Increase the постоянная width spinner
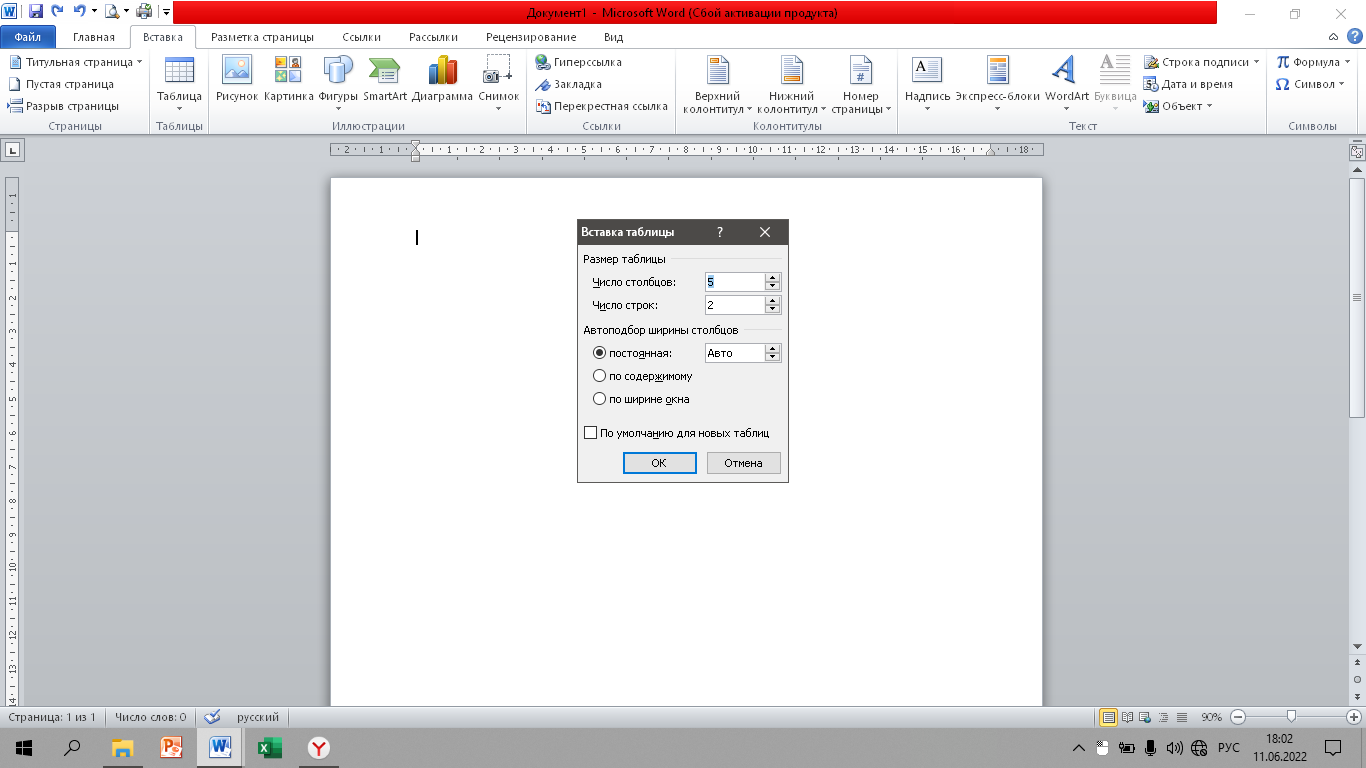This screenshot has height=768, width=1366. [772, 349]
